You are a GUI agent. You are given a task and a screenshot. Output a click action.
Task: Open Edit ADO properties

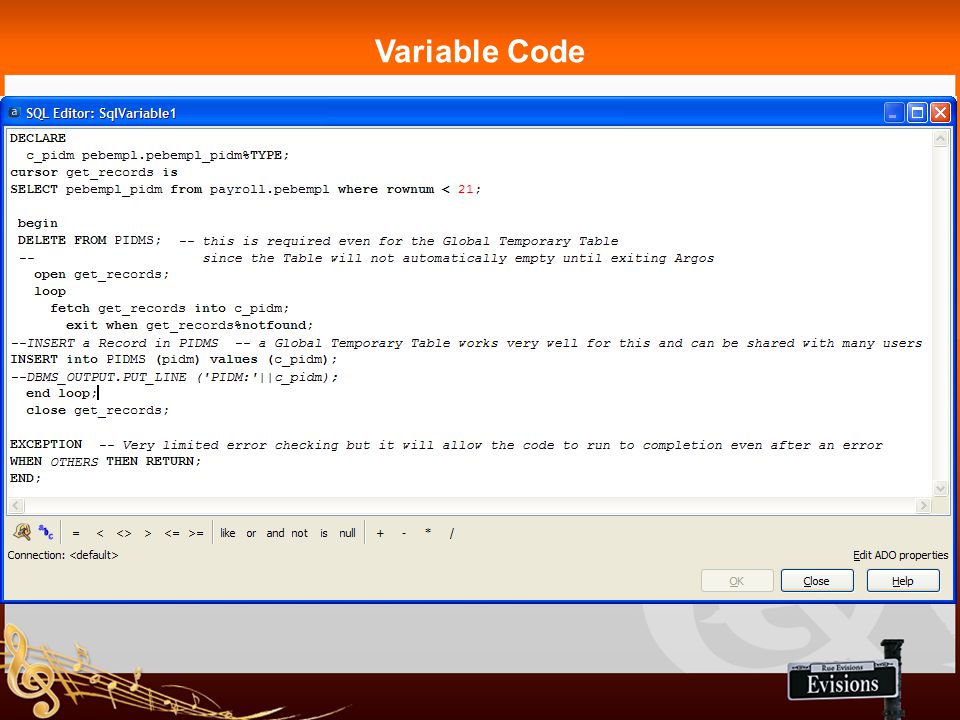[901, 555]
